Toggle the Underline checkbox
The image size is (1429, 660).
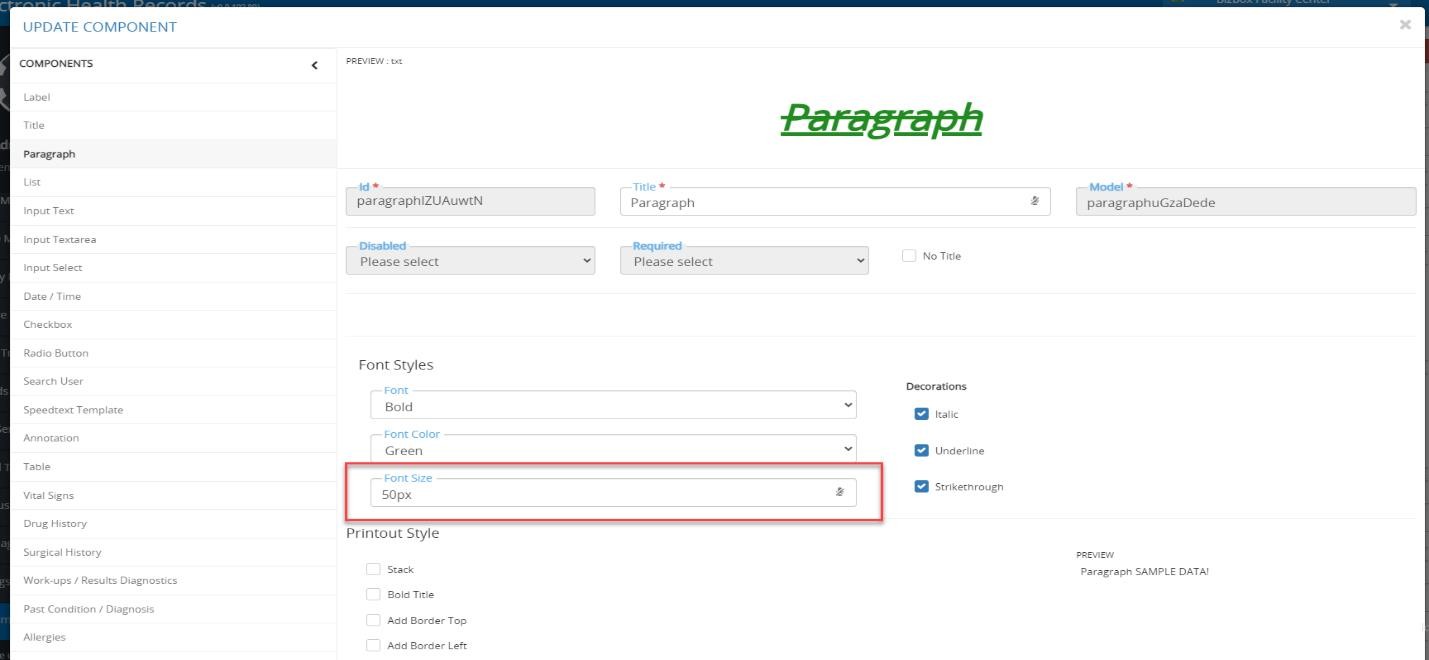(x=921, y=451)
